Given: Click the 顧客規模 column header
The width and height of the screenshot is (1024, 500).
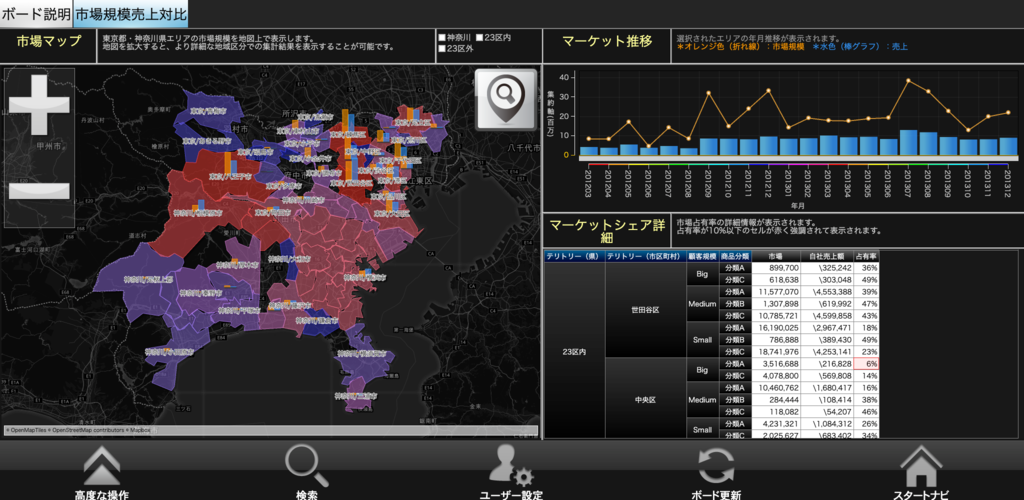Looking at the screenshot, I should [702, 256].
